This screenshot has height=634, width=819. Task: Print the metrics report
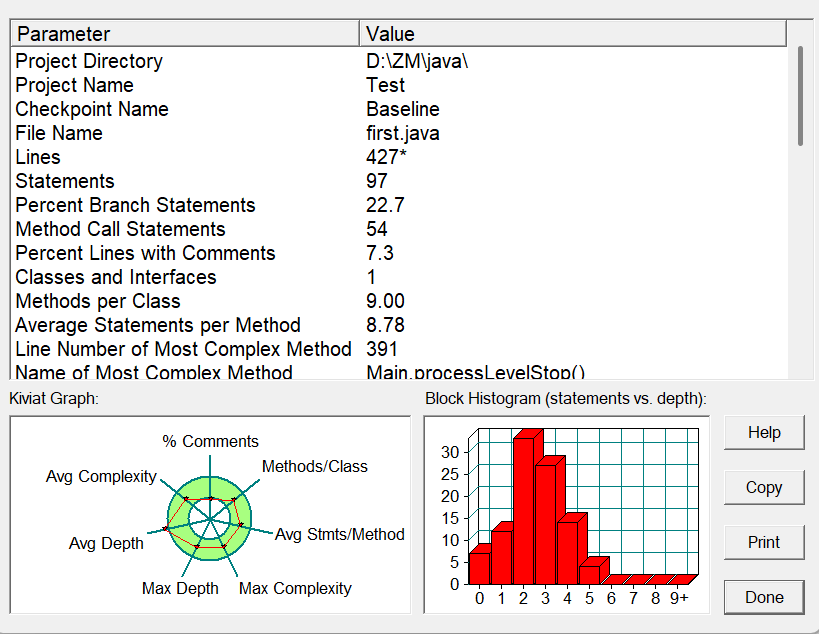click(x=764, y=542)
